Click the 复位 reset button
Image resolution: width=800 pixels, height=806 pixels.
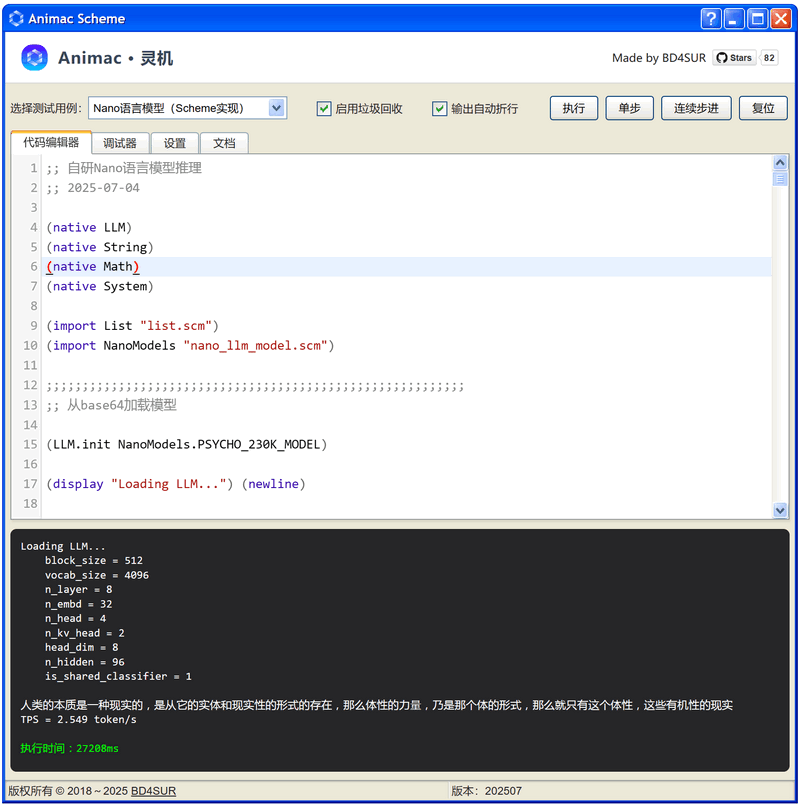click(x=763, y=108)
